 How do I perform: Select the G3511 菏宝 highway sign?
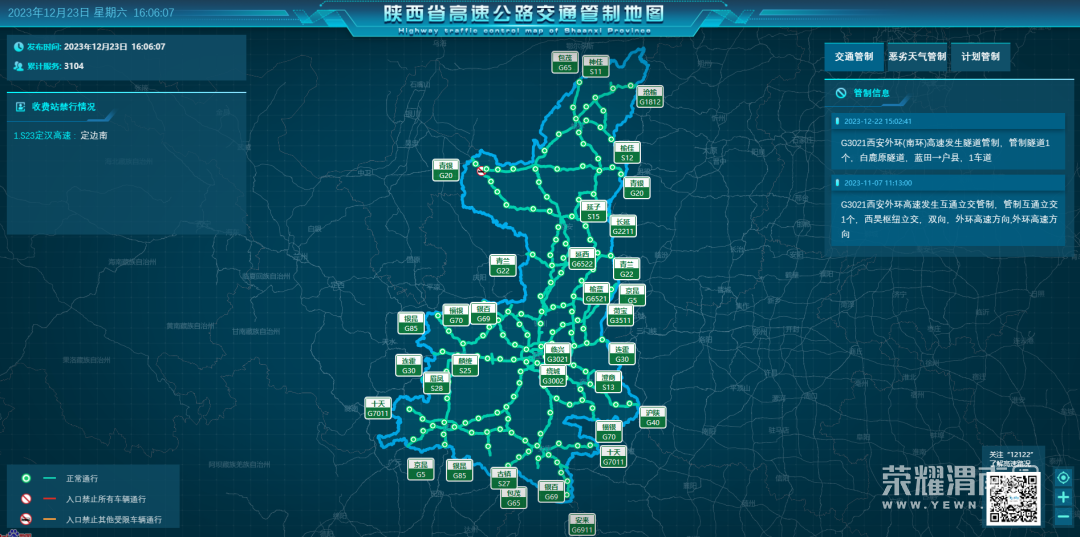click(620, 315)
